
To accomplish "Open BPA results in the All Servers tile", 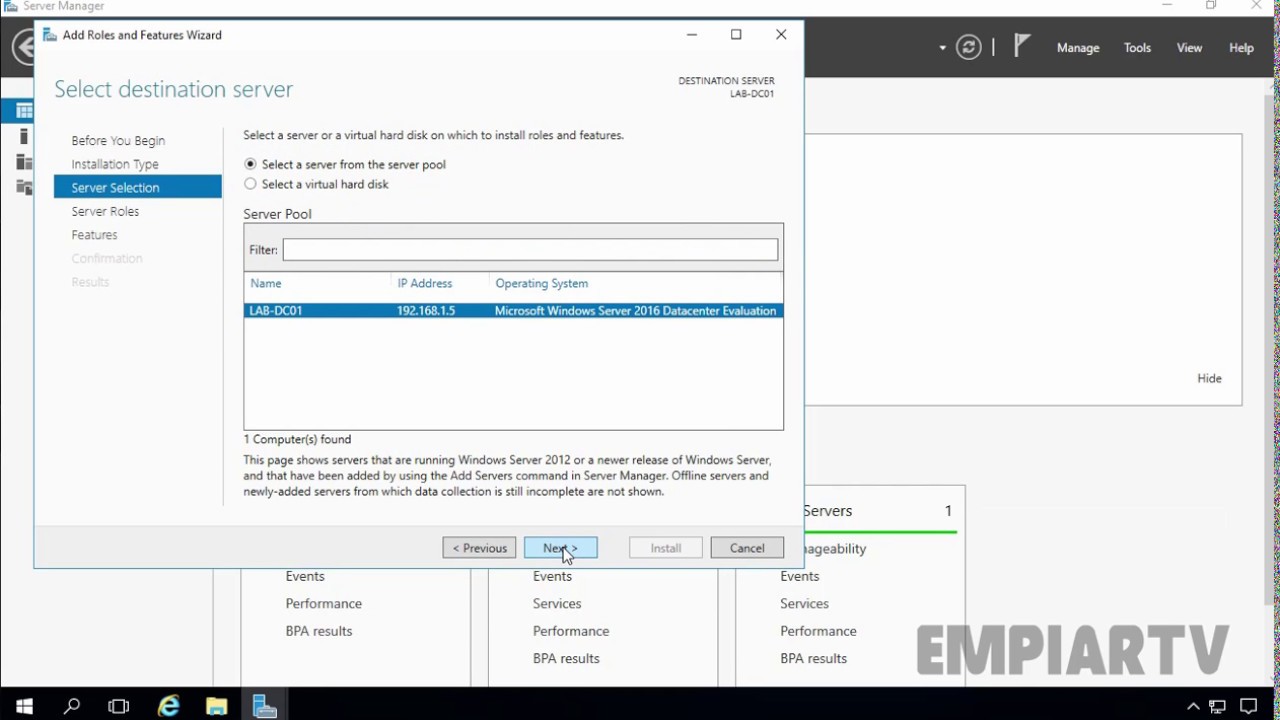I will (813, 659).
